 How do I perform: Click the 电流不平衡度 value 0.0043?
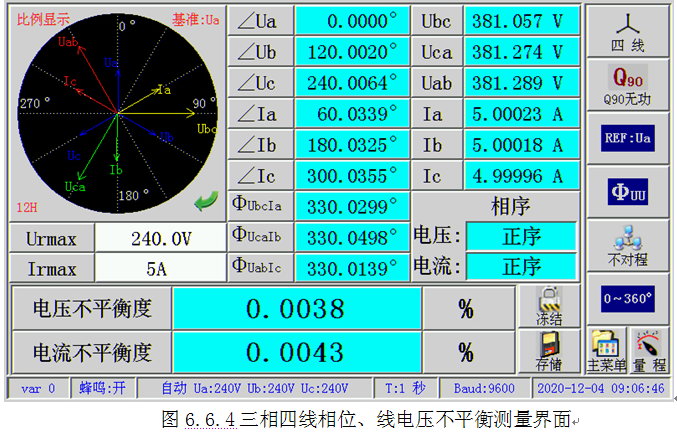(297, 352)
